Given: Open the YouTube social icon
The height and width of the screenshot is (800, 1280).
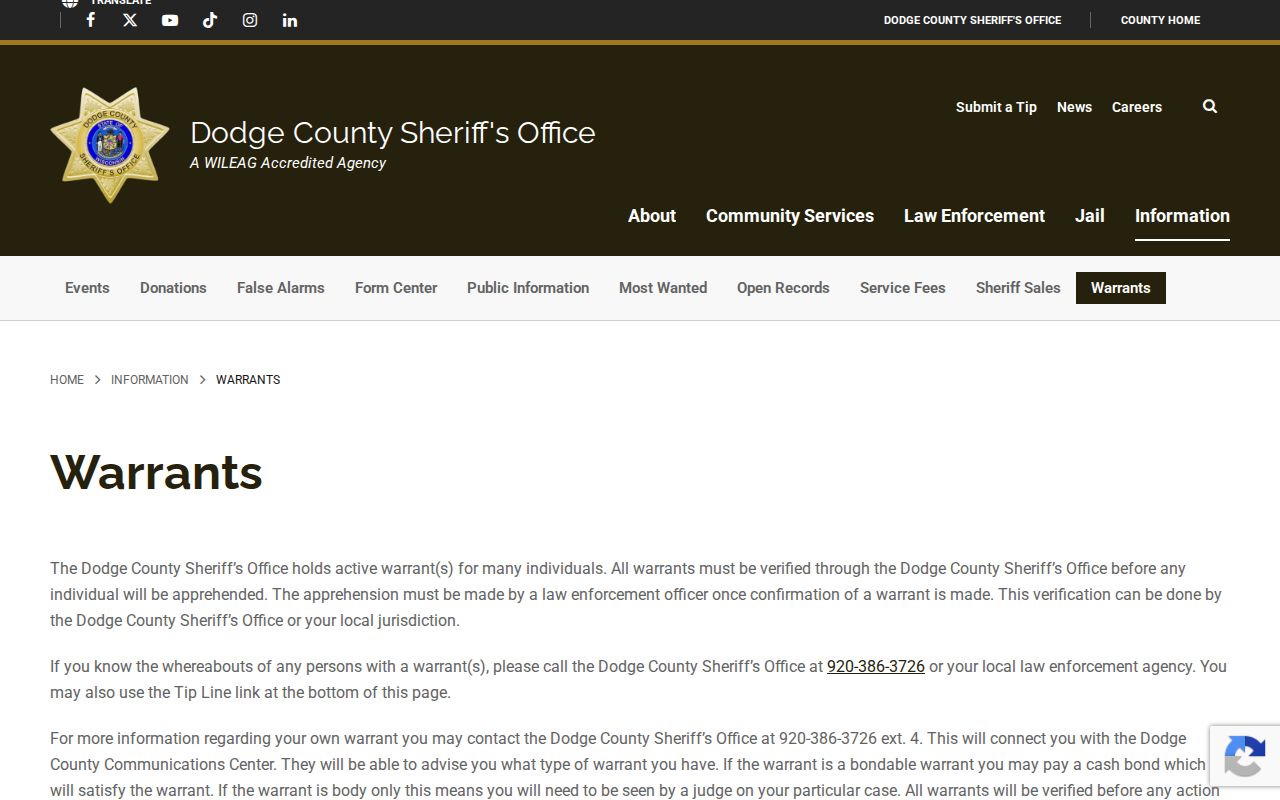Looking at the screenshot, I should (170, 20).
